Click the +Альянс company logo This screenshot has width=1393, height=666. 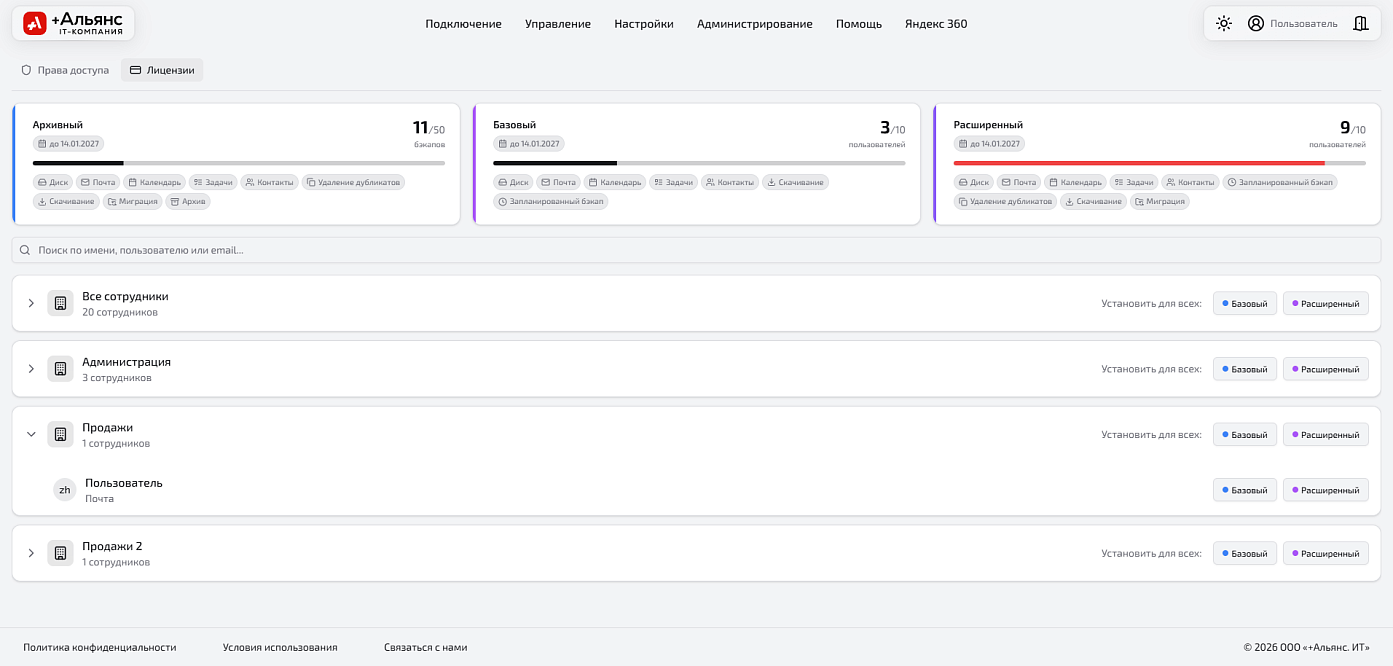pos(73,23)
